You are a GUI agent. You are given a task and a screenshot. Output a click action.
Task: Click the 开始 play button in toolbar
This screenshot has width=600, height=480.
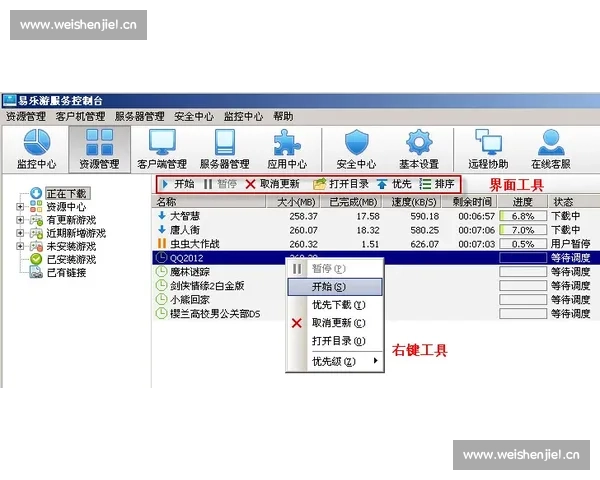click(x=178, y=184)
